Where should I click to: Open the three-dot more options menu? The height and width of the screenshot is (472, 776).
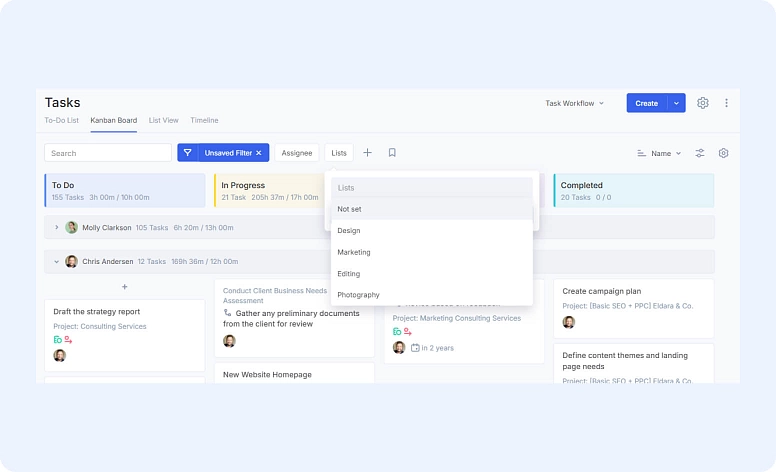point(727,103)
